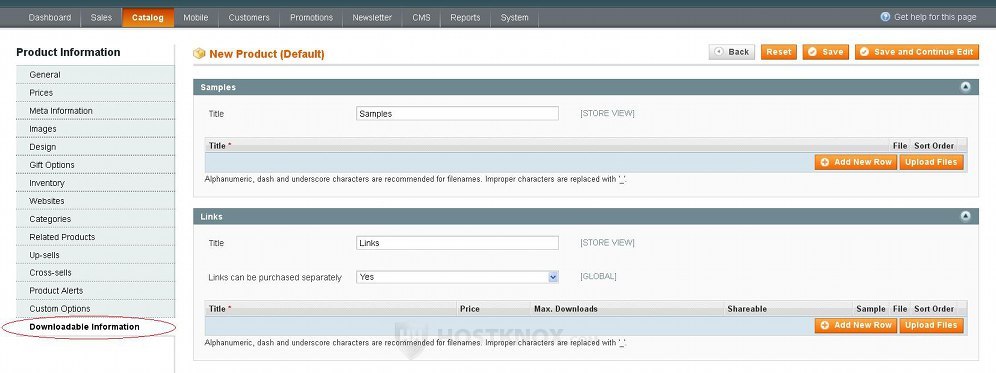The image size is (996, 373).
Task: Collapse the Links section arrow
Action: tap(966, 217)
